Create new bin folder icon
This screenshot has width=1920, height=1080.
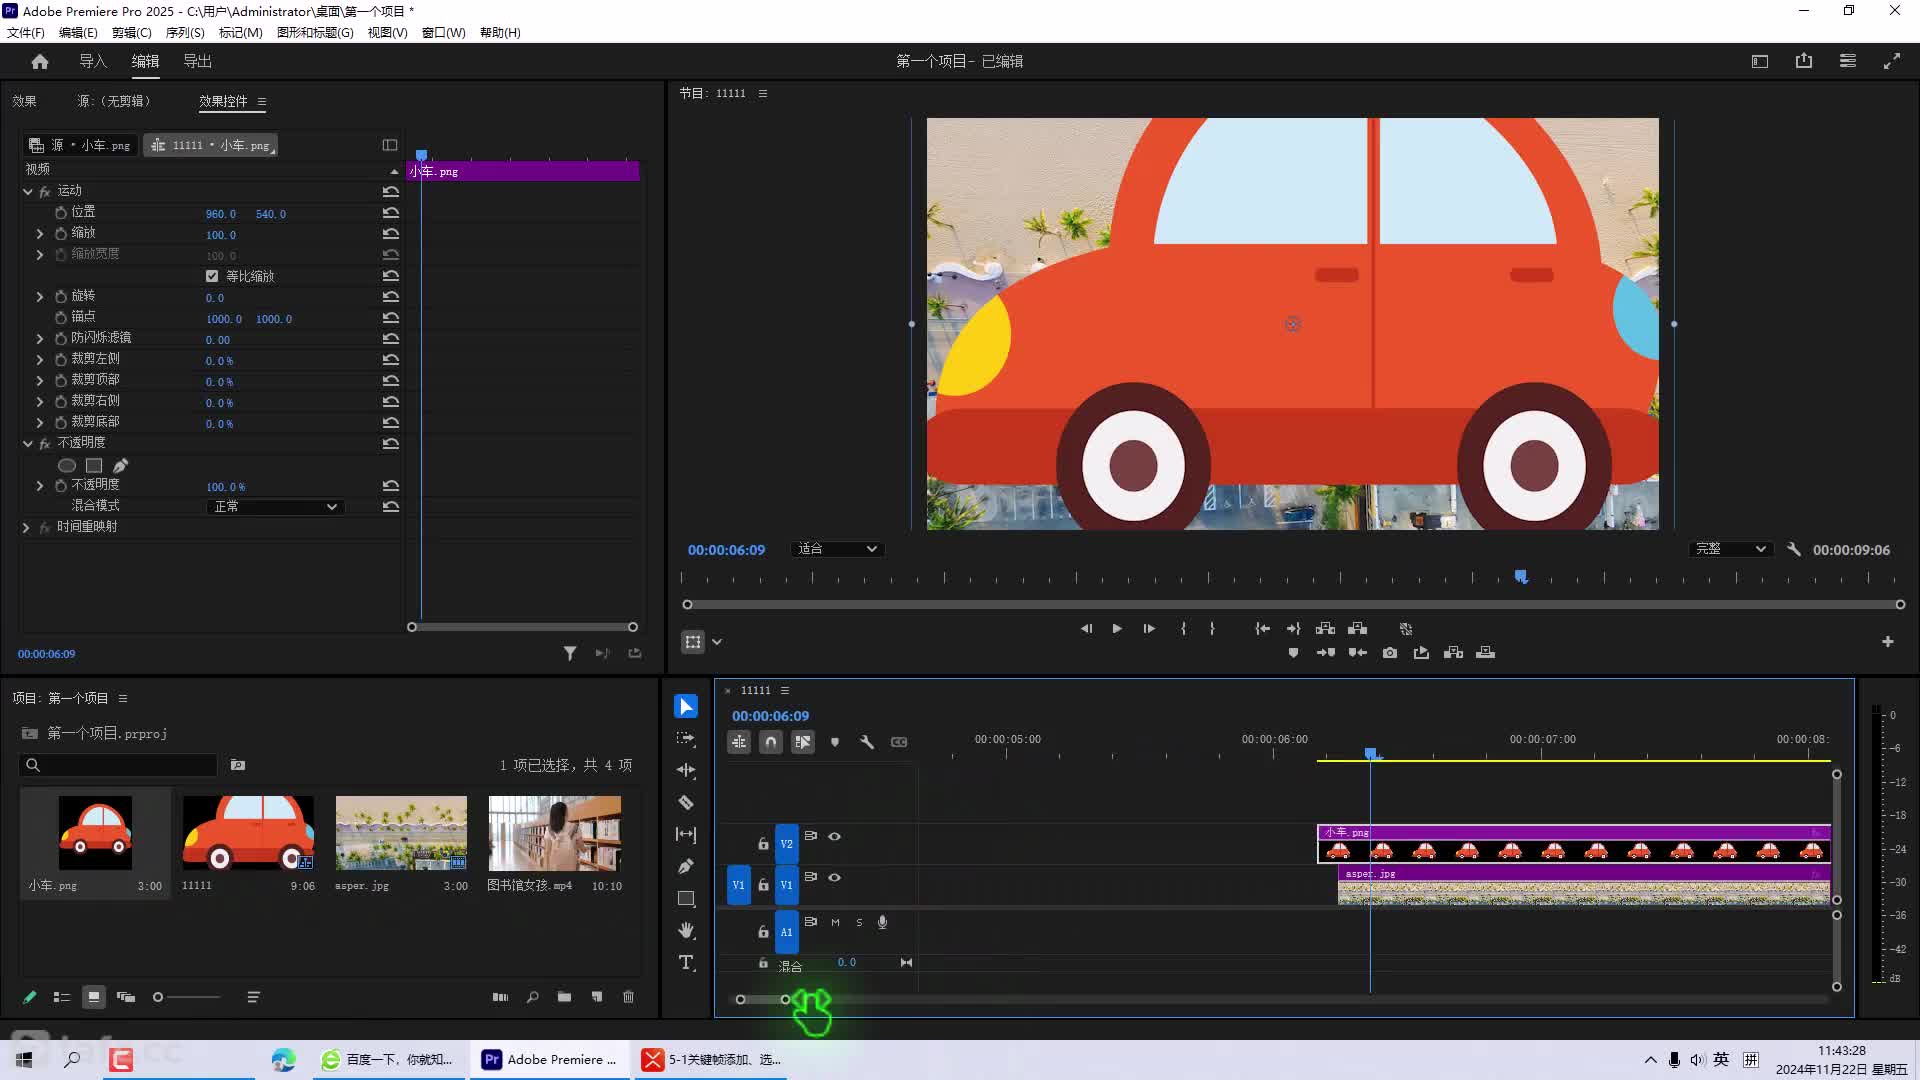tap(565, 998)
